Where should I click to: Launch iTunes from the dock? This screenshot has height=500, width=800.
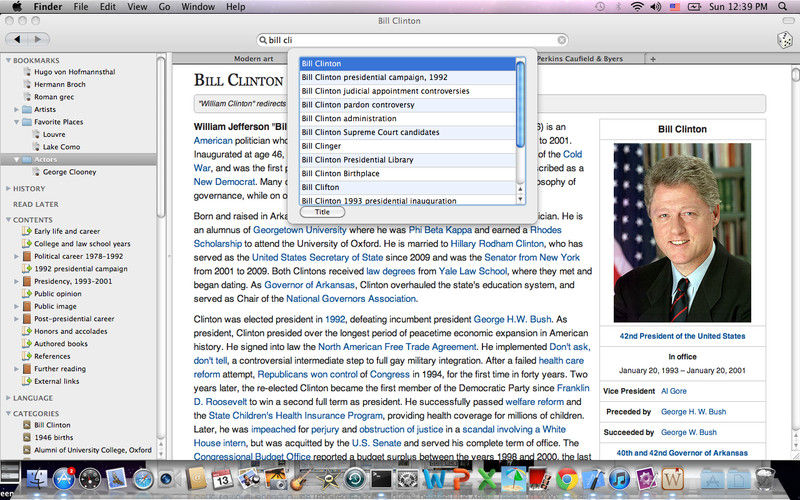pyautogui.click(x=619, y=480)
